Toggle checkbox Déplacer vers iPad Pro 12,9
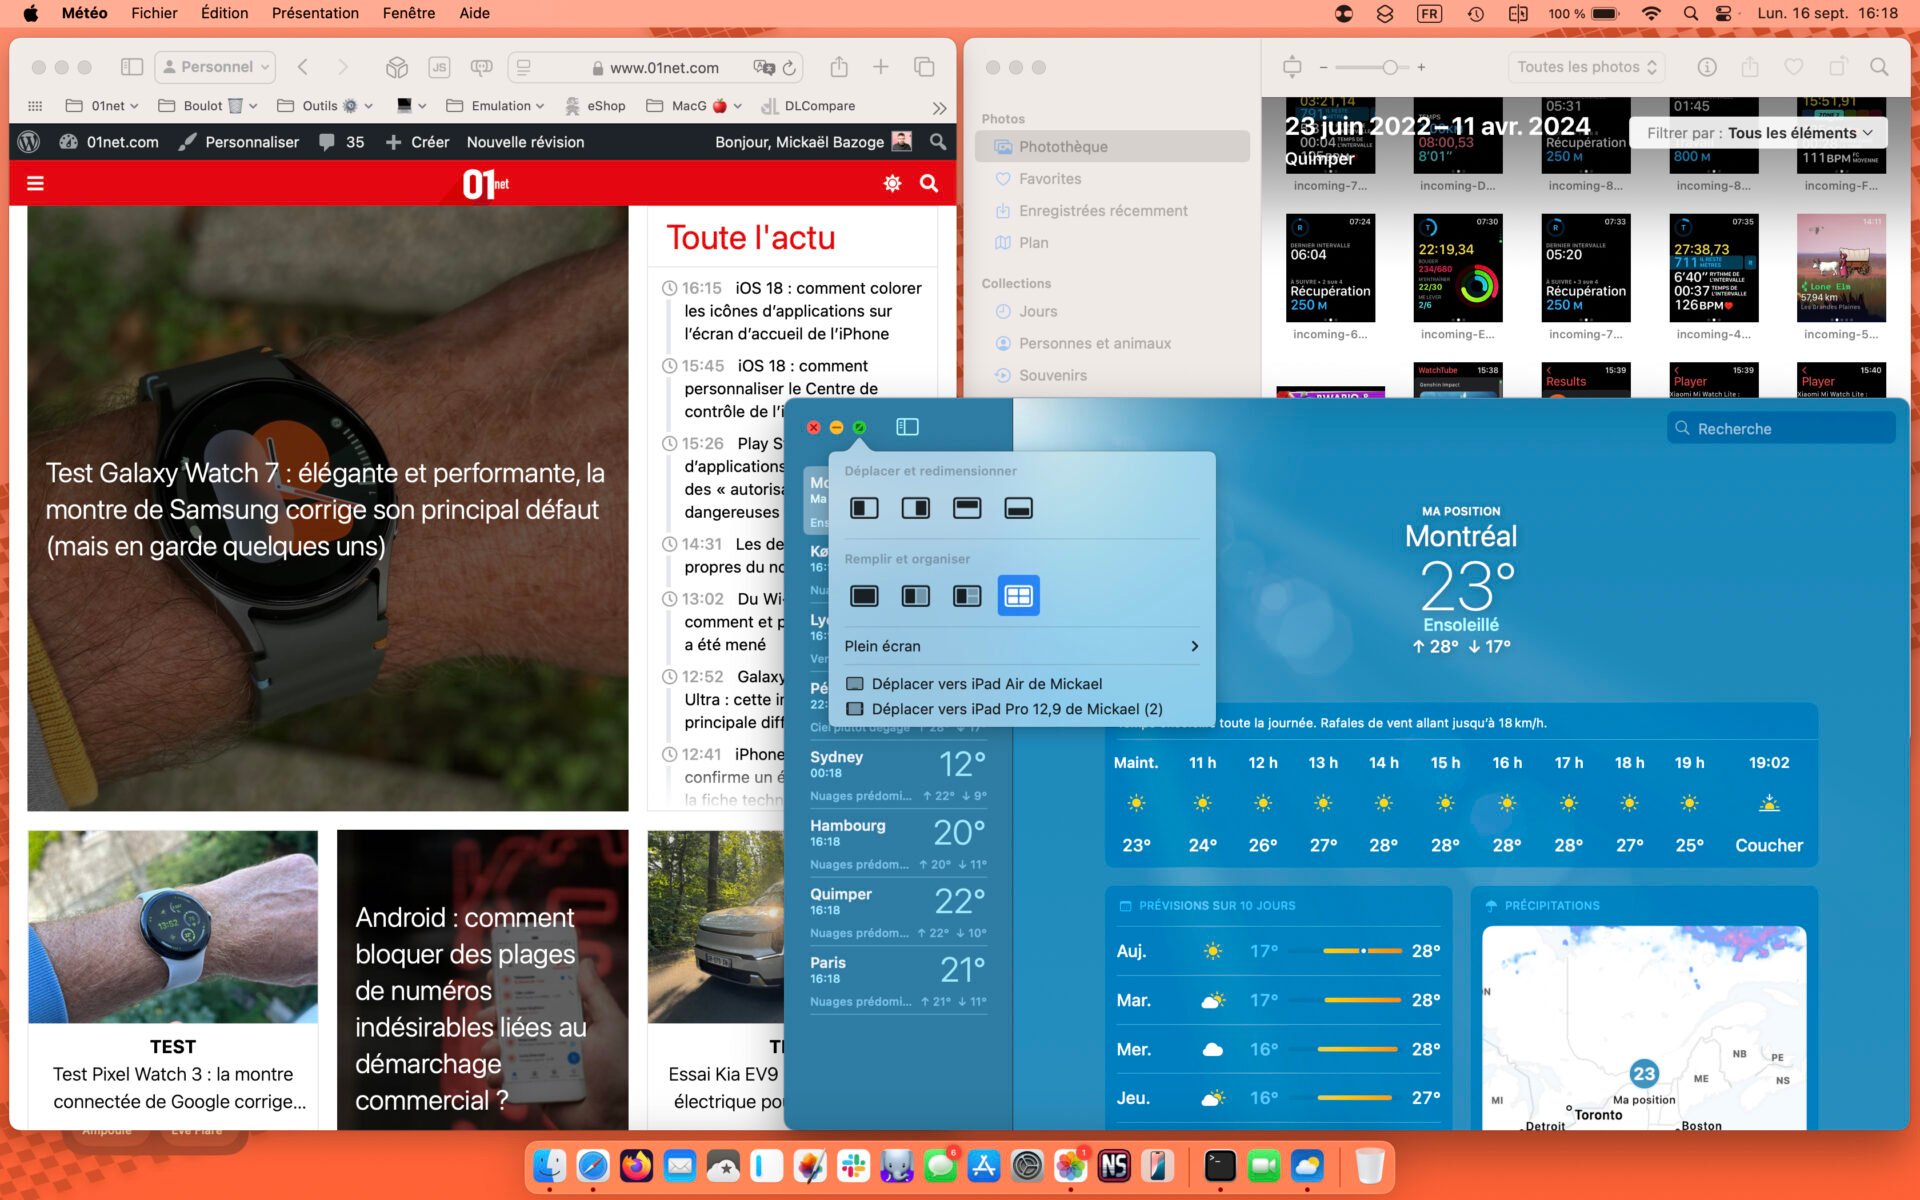1920x1200 pixels. 853,708
